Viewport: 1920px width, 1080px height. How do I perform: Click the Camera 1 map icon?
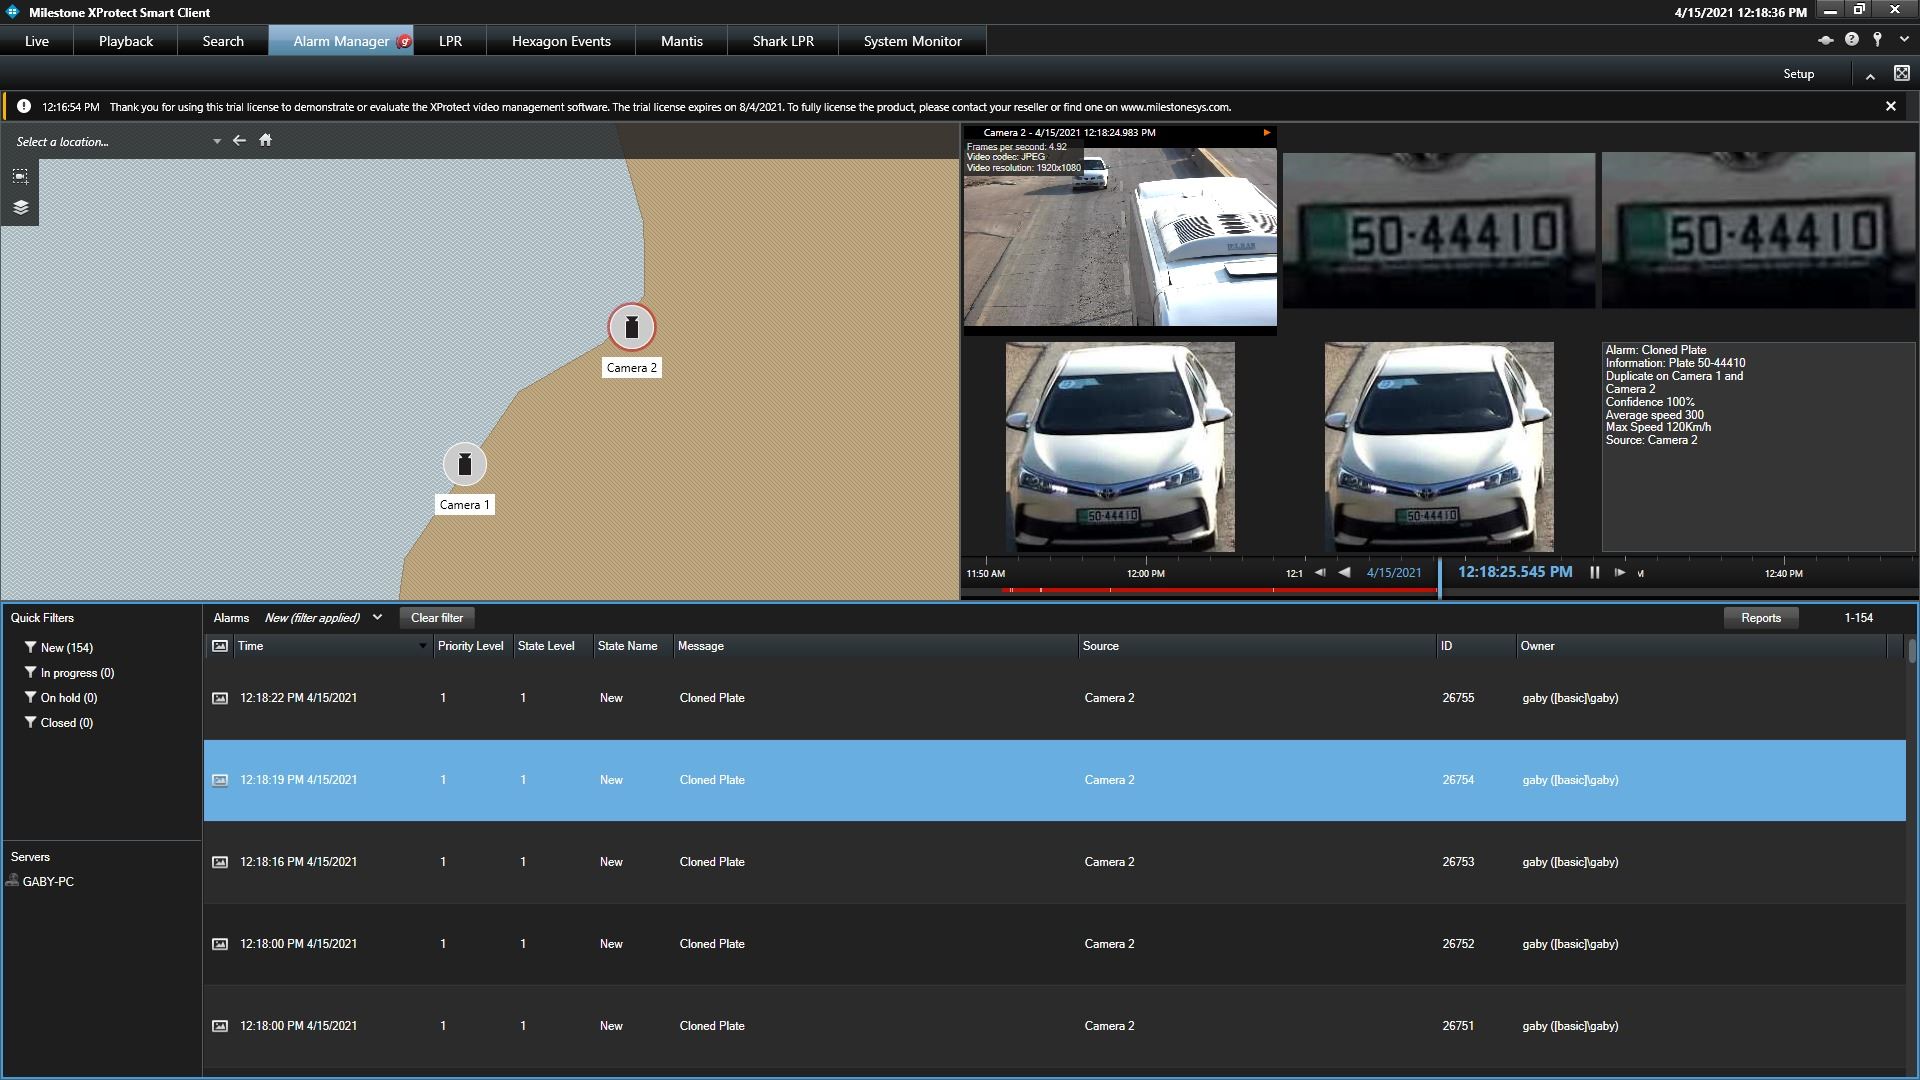pos(464,464)
